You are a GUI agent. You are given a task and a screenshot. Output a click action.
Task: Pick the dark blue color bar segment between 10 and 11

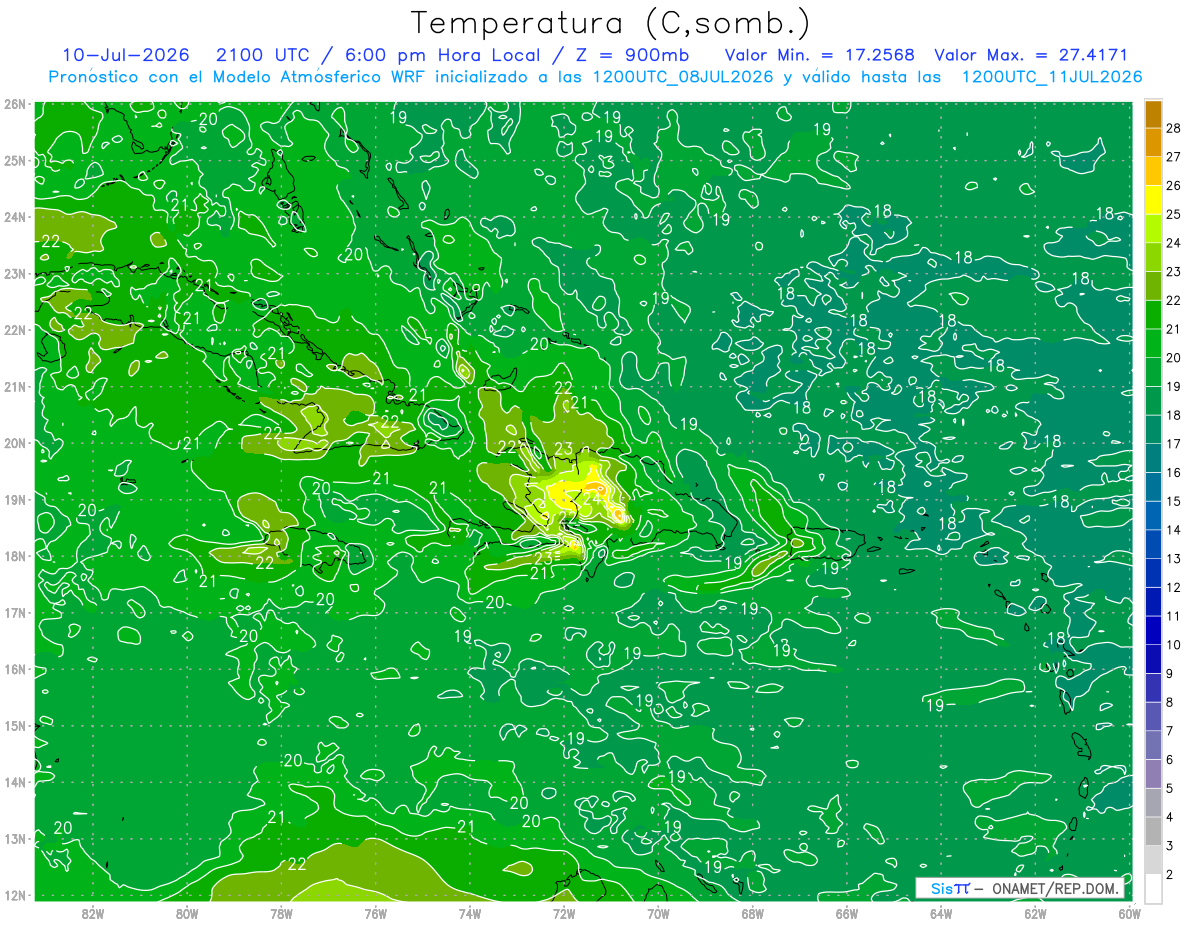point(1153,631)
